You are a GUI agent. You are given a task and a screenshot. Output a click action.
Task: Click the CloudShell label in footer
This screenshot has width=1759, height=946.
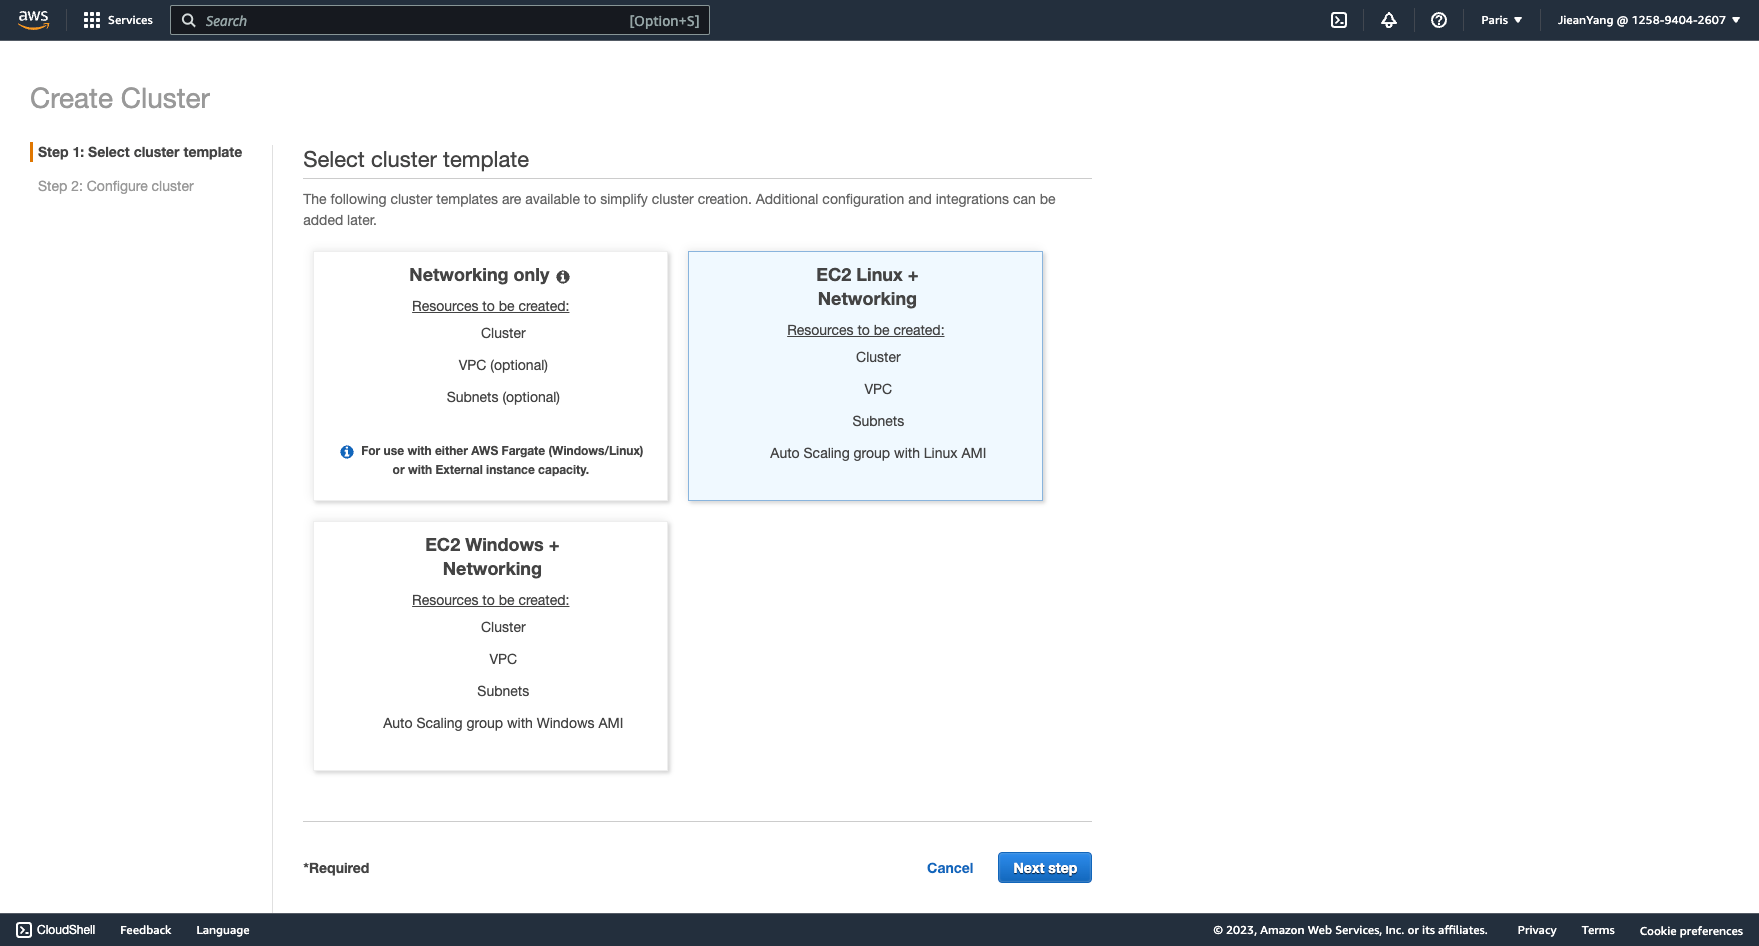66,930
